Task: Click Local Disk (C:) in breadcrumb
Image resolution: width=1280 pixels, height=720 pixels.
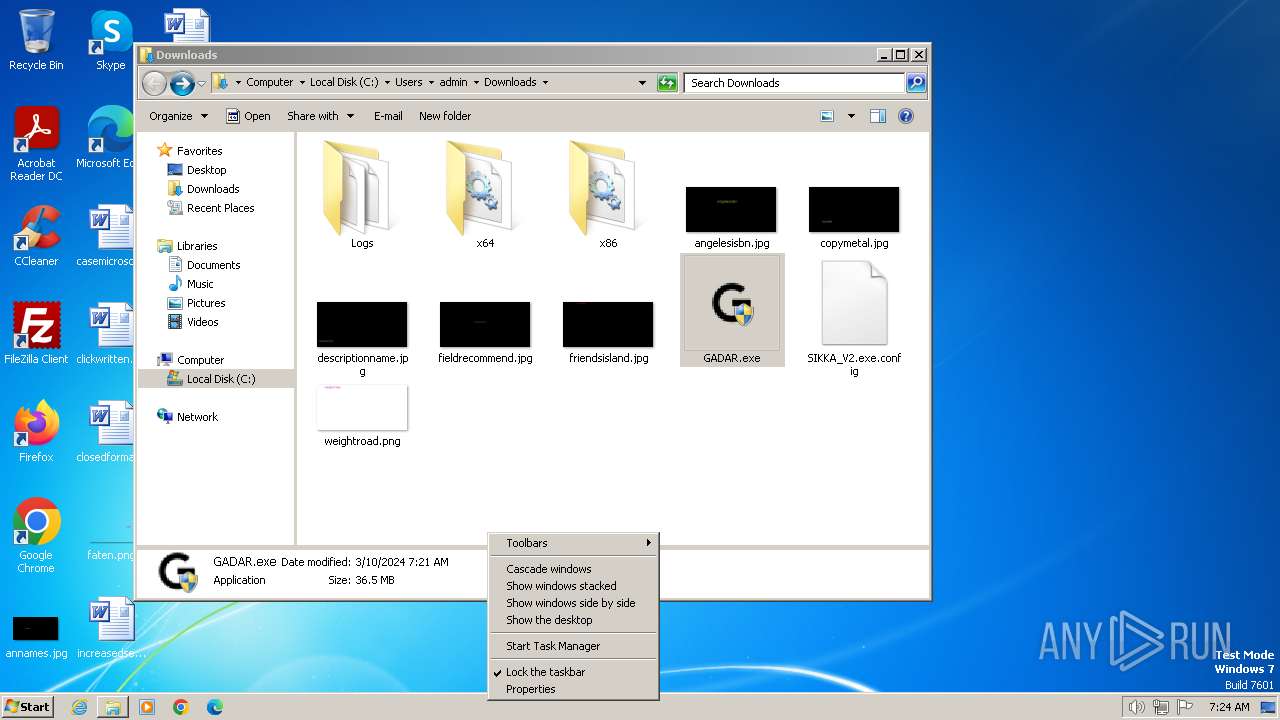Action: pos(344,83)
